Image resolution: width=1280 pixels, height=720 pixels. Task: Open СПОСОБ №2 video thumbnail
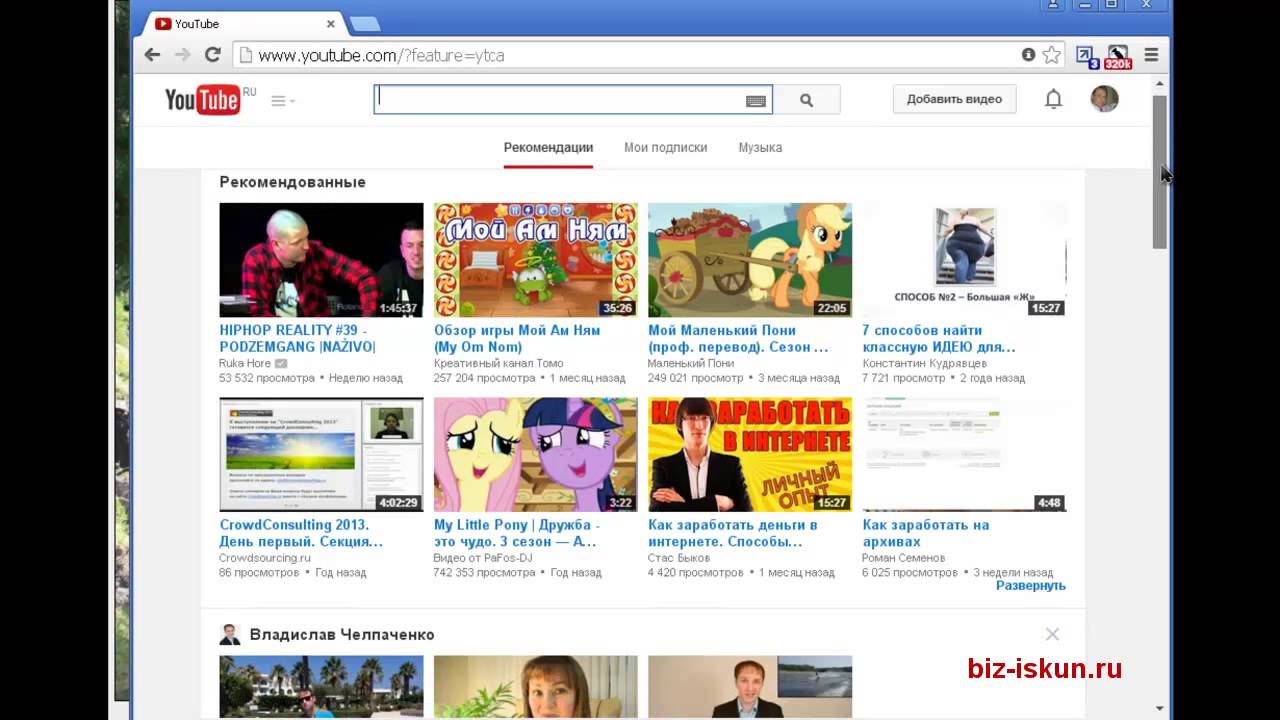pyautogui.click(x=964, y=260)
